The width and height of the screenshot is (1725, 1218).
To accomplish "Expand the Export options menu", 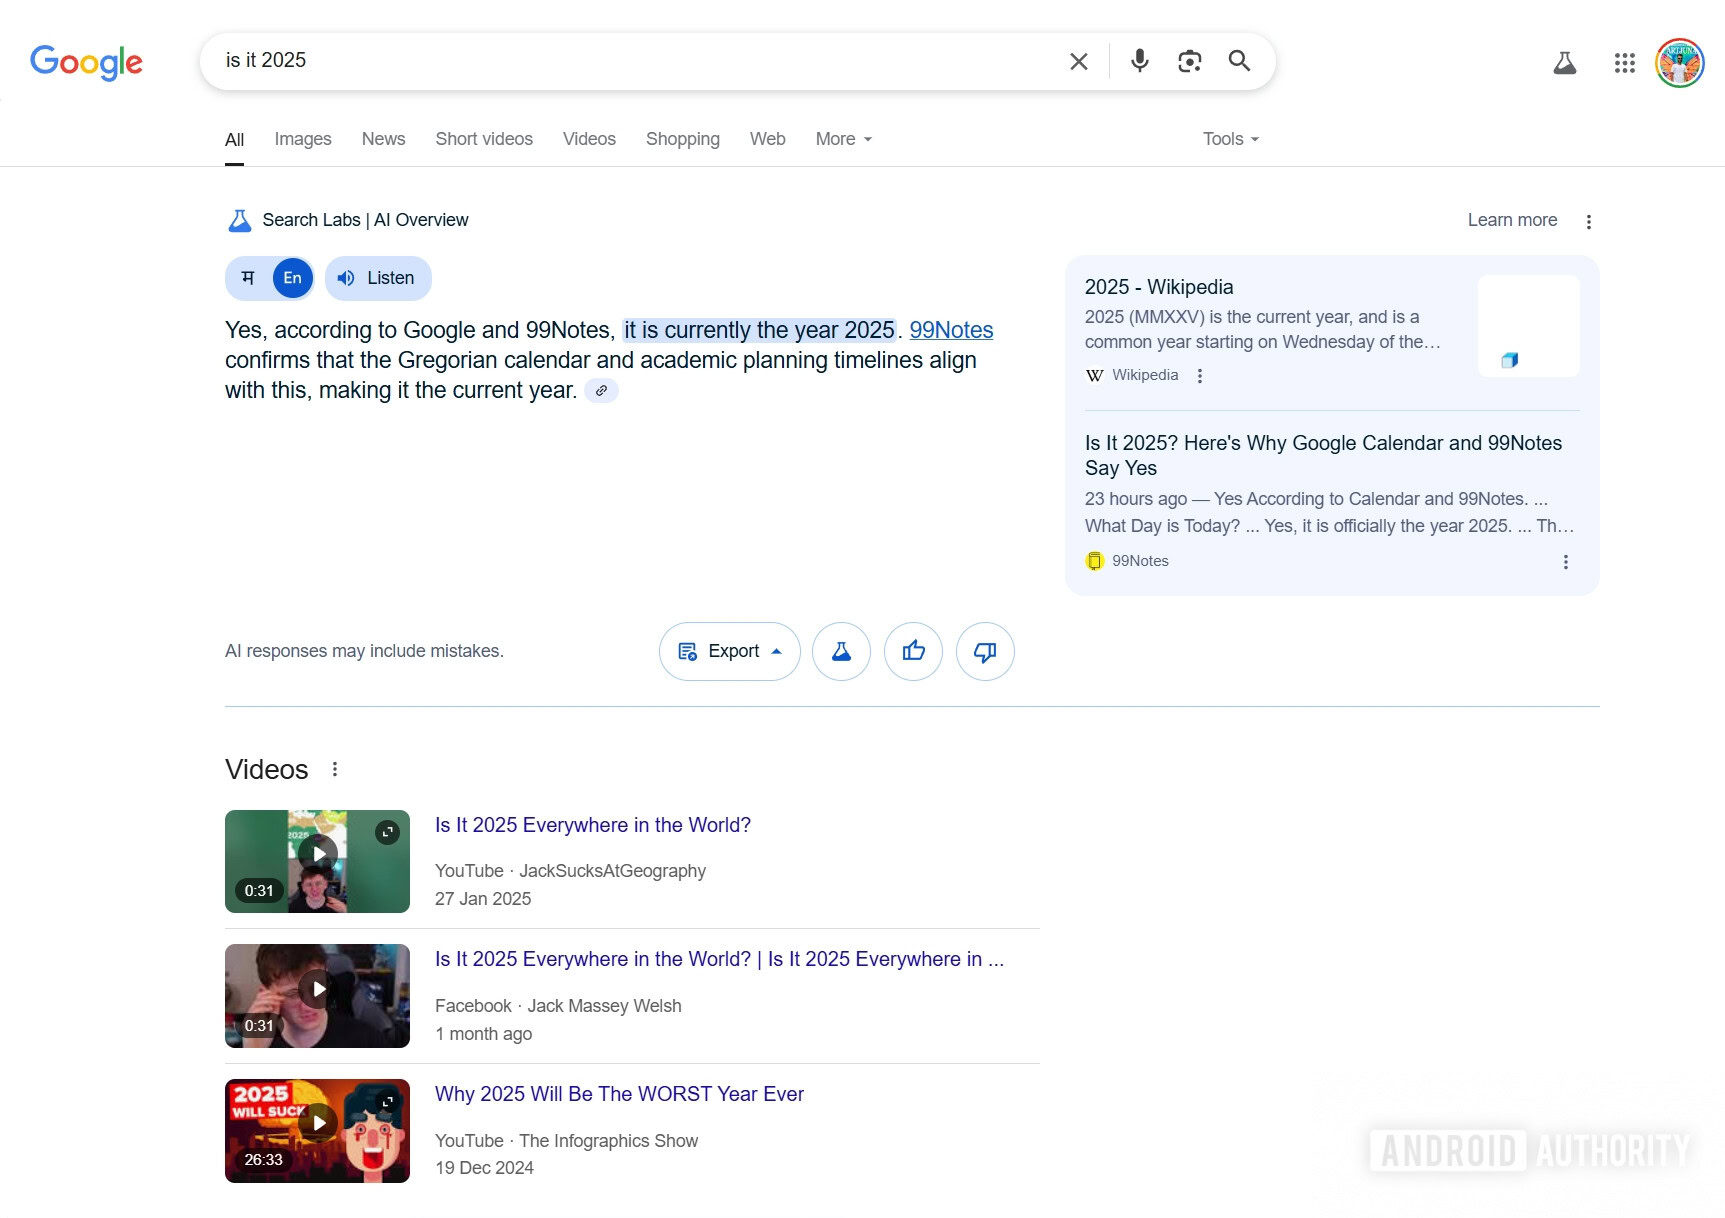I will (729, 652).
